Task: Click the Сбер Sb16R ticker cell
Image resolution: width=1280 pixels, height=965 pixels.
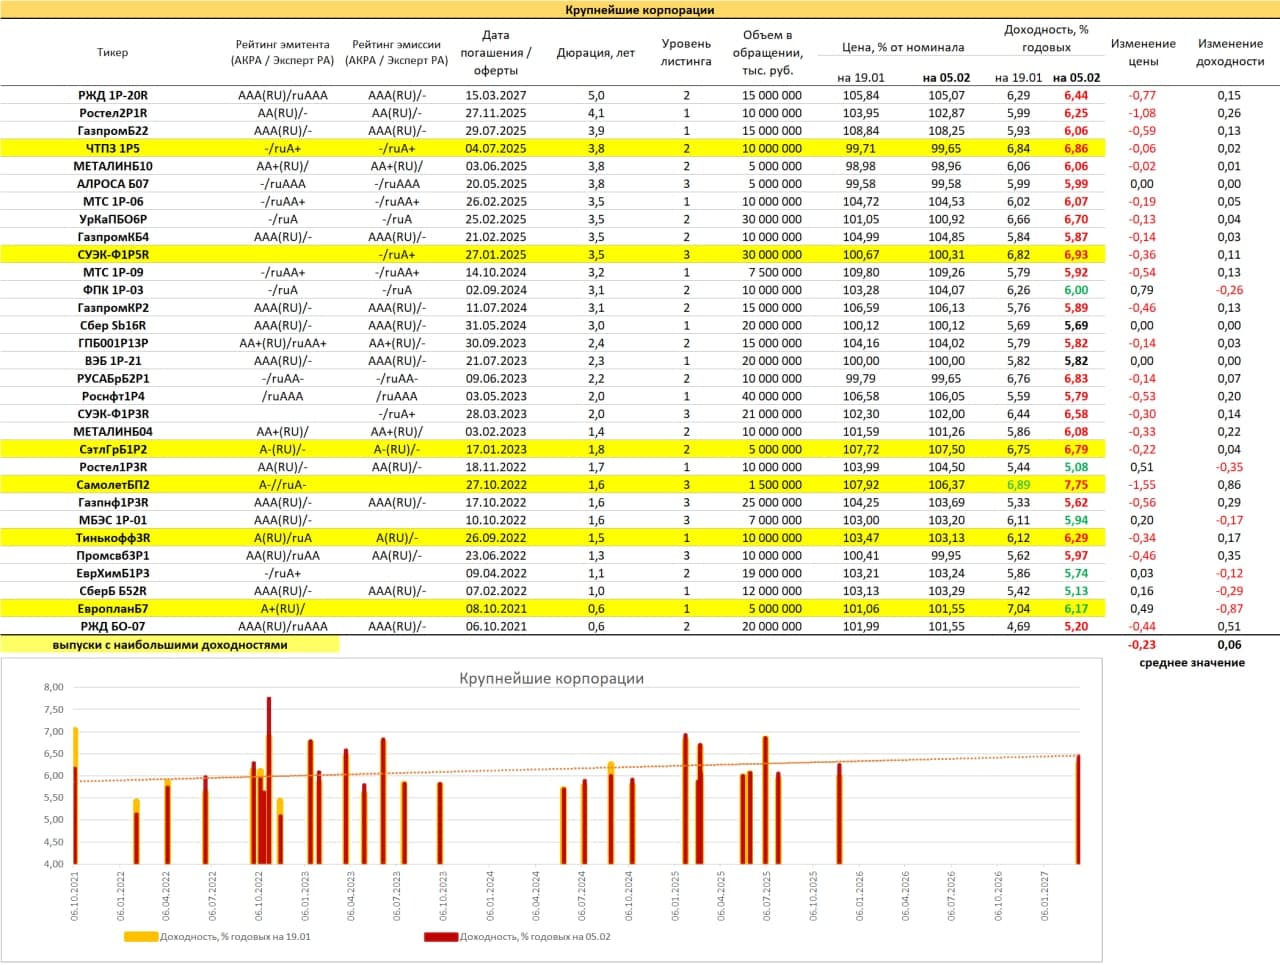Action: click(113, 326)
